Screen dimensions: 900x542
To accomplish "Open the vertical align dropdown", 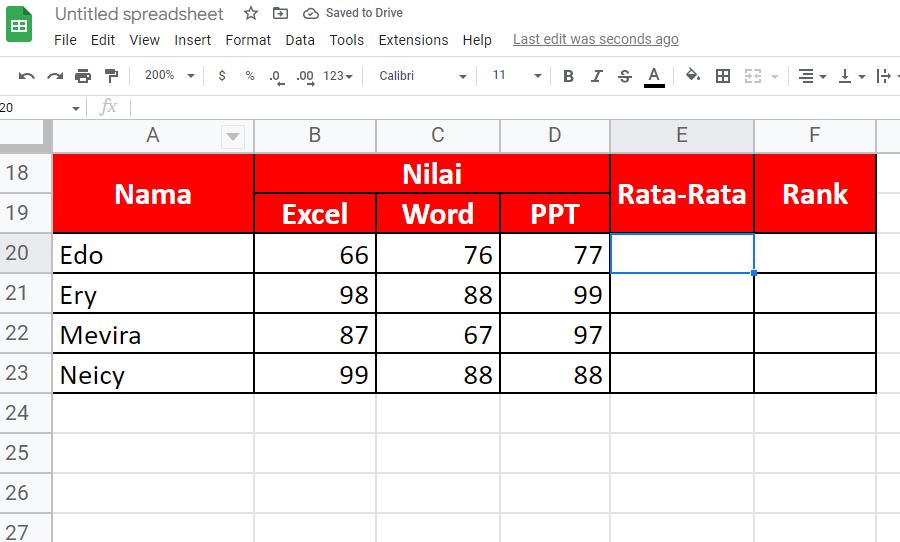I will click(852, 76).
